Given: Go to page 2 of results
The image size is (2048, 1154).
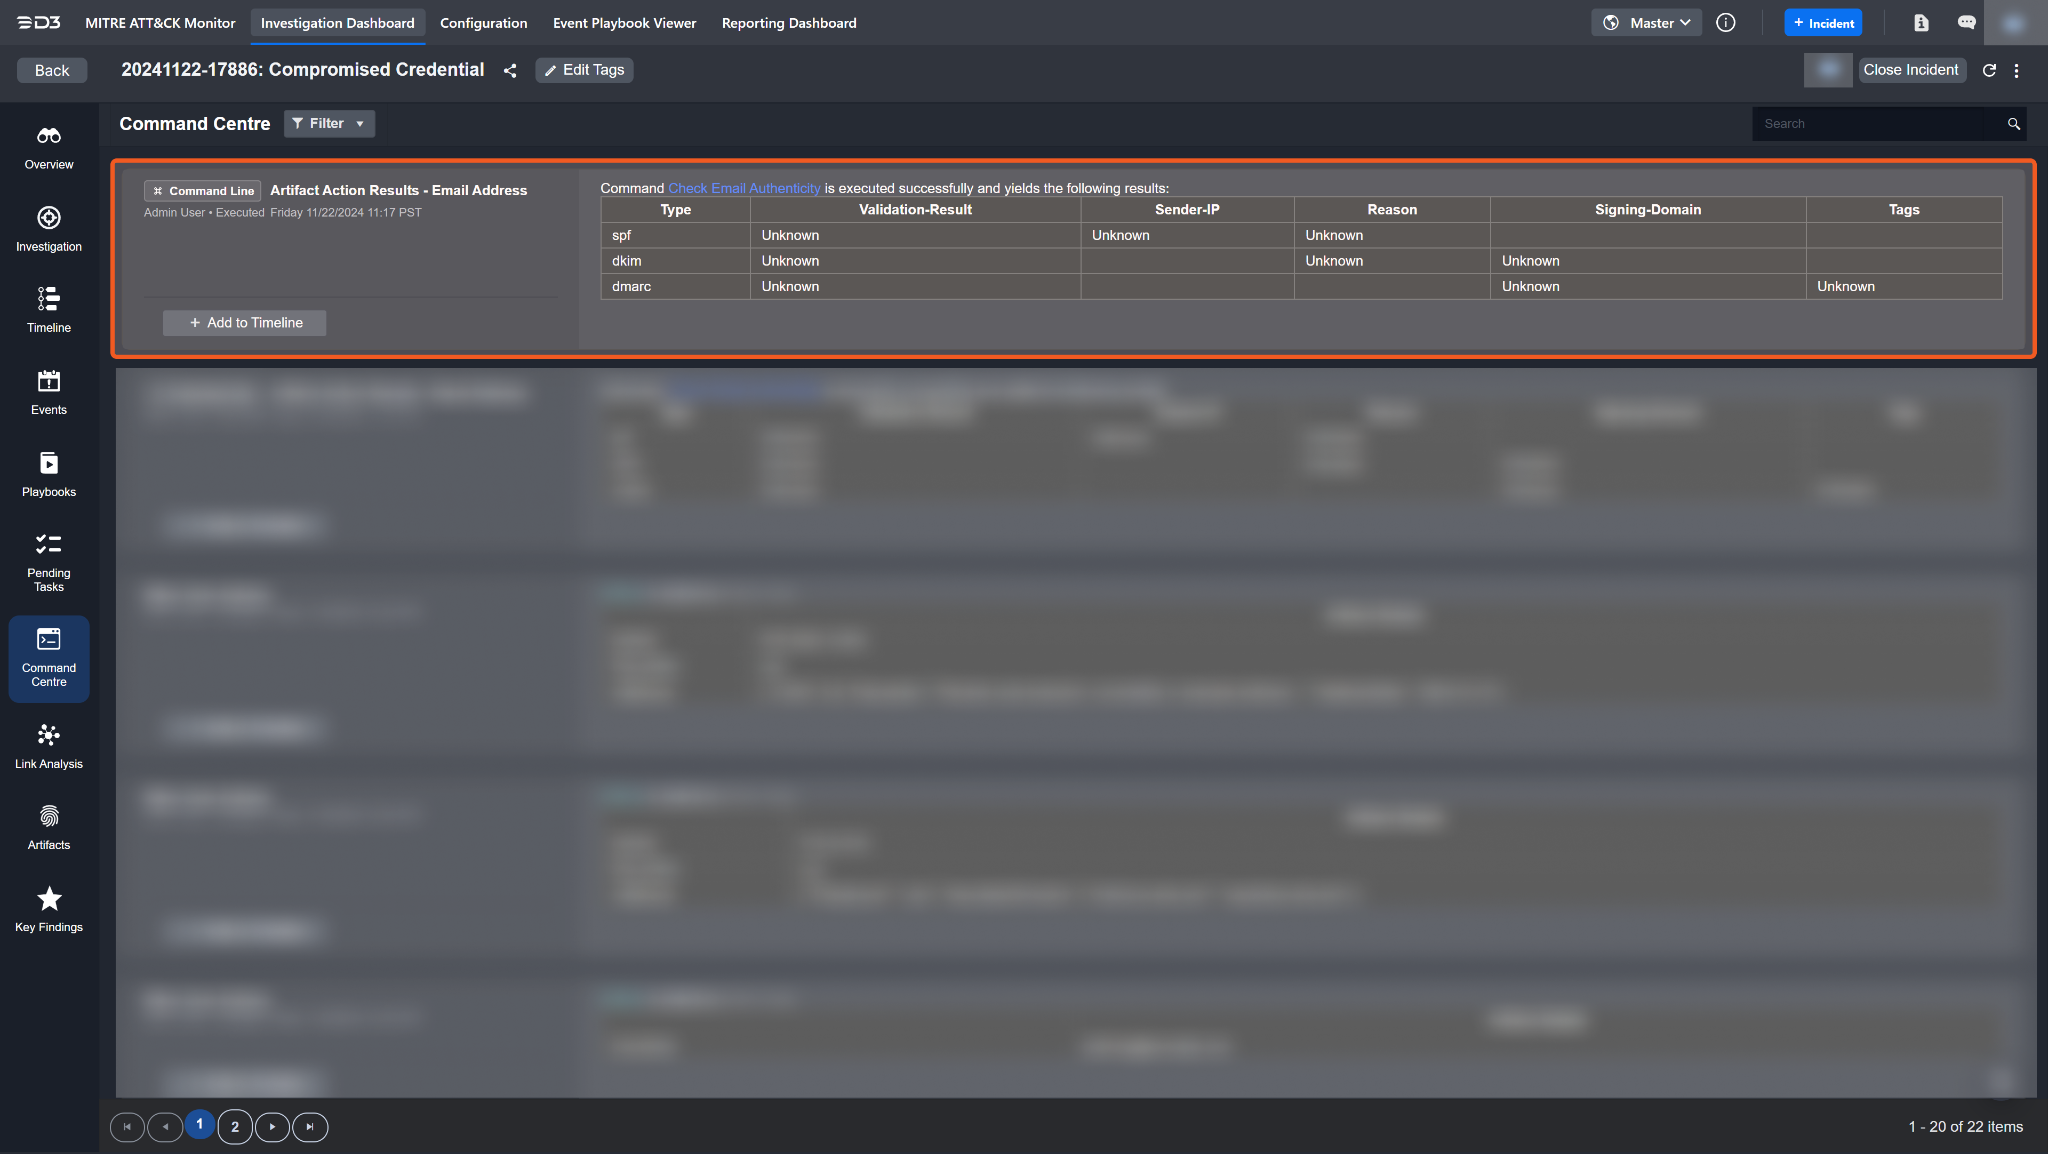Looking at the screenshot, I should tap(235, 1127).
